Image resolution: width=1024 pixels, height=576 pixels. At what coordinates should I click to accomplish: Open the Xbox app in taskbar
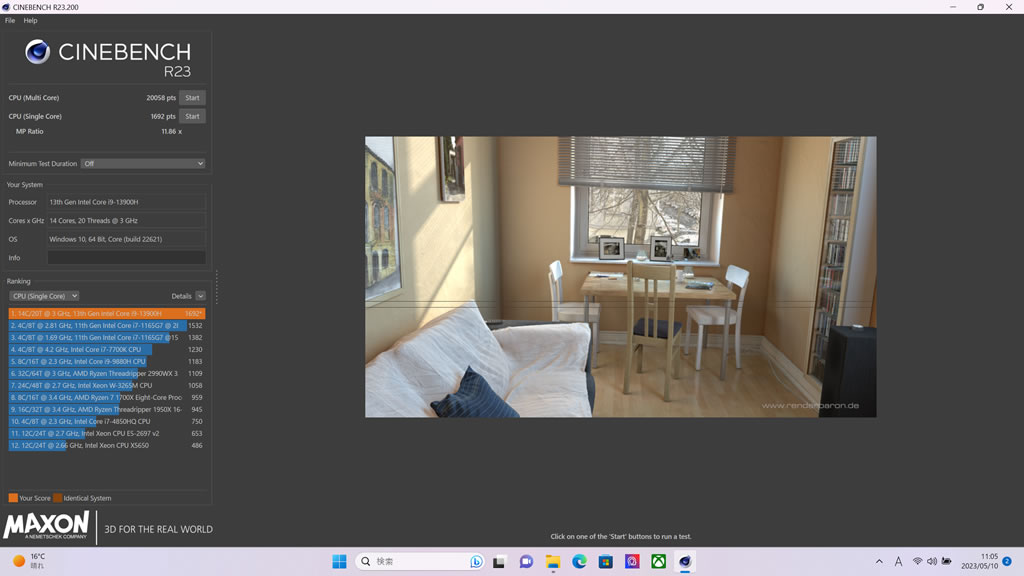658,562
